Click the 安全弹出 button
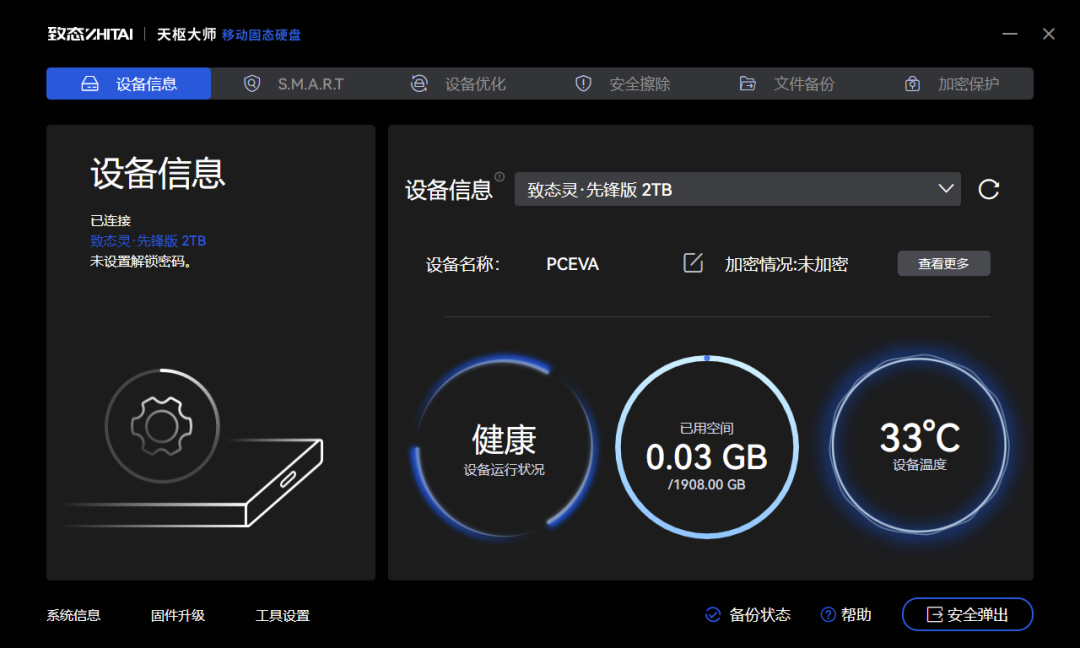 [x=967, y=614]
